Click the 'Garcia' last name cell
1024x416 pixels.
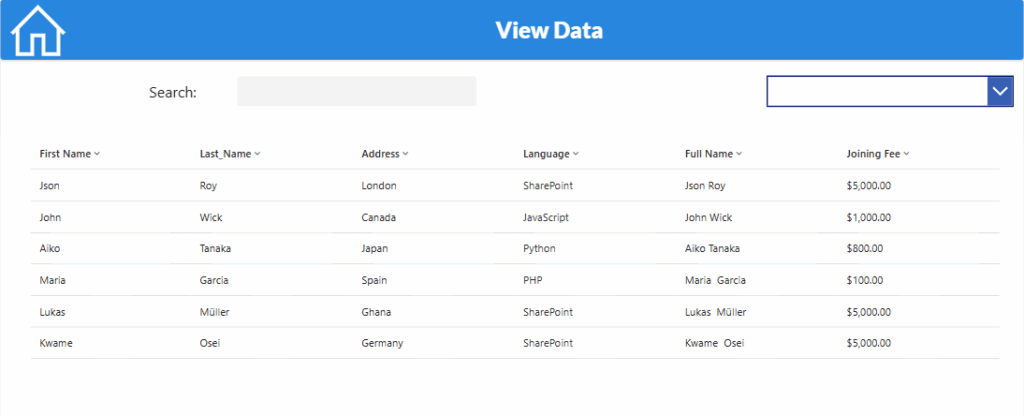pyautogui.click(x=214, y=280)
